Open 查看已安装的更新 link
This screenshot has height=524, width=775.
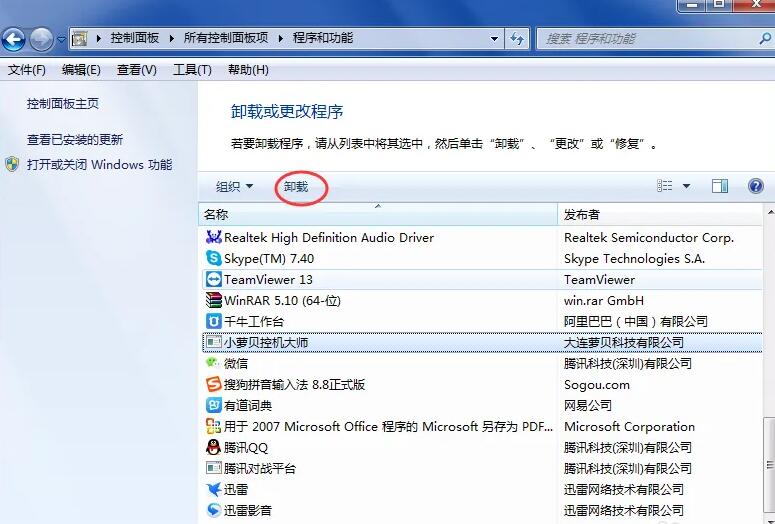[x=75, y=140]
